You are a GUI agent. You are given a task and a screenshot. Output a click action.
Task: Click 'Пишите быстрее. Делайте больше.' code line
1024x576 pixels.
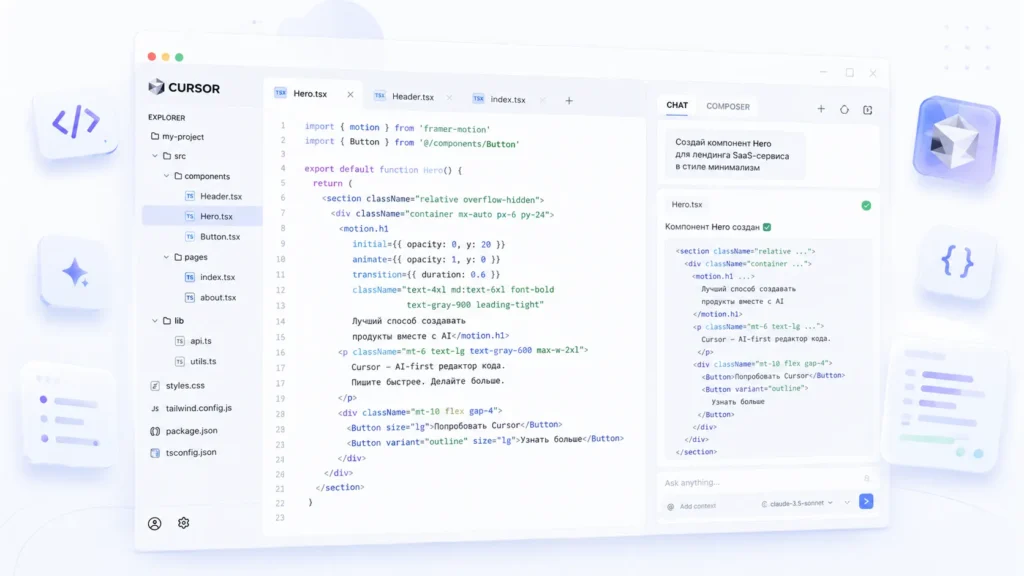pos(428,381)
